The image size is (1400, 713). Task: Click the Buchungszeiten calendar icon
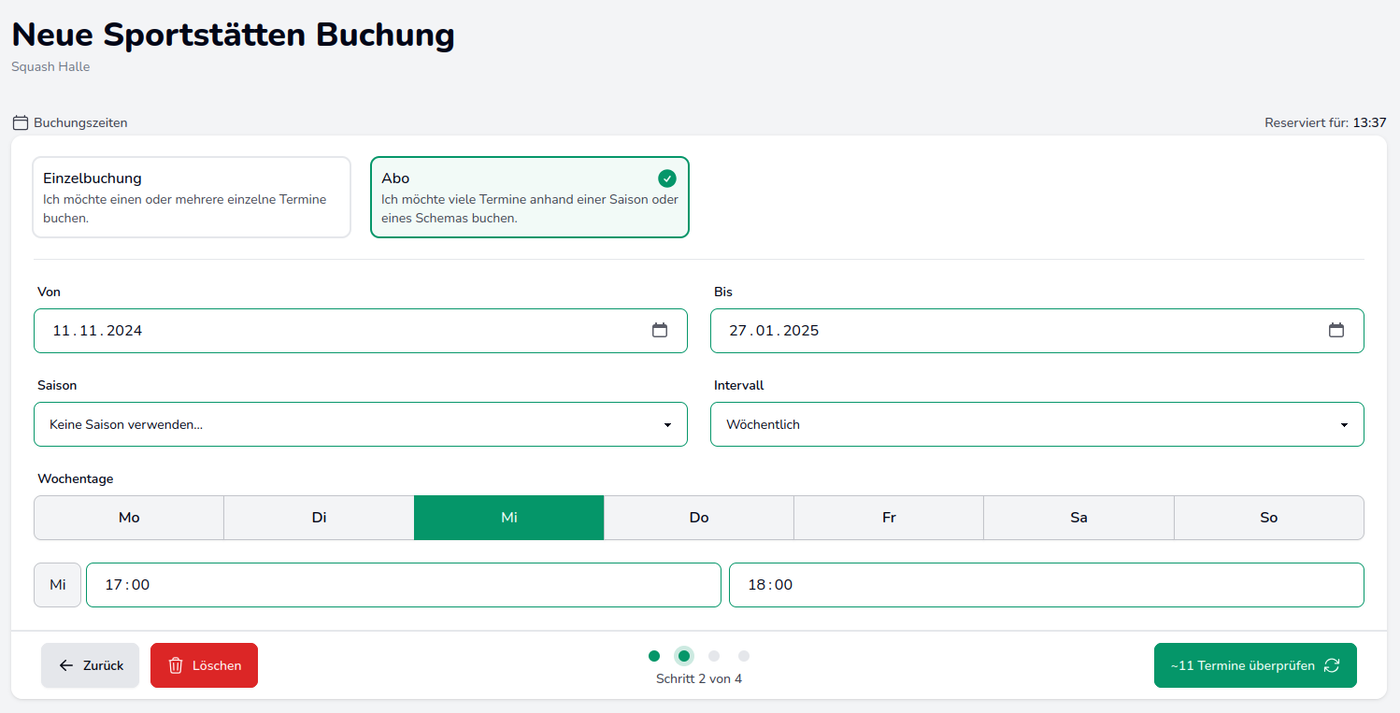point(20,123)
